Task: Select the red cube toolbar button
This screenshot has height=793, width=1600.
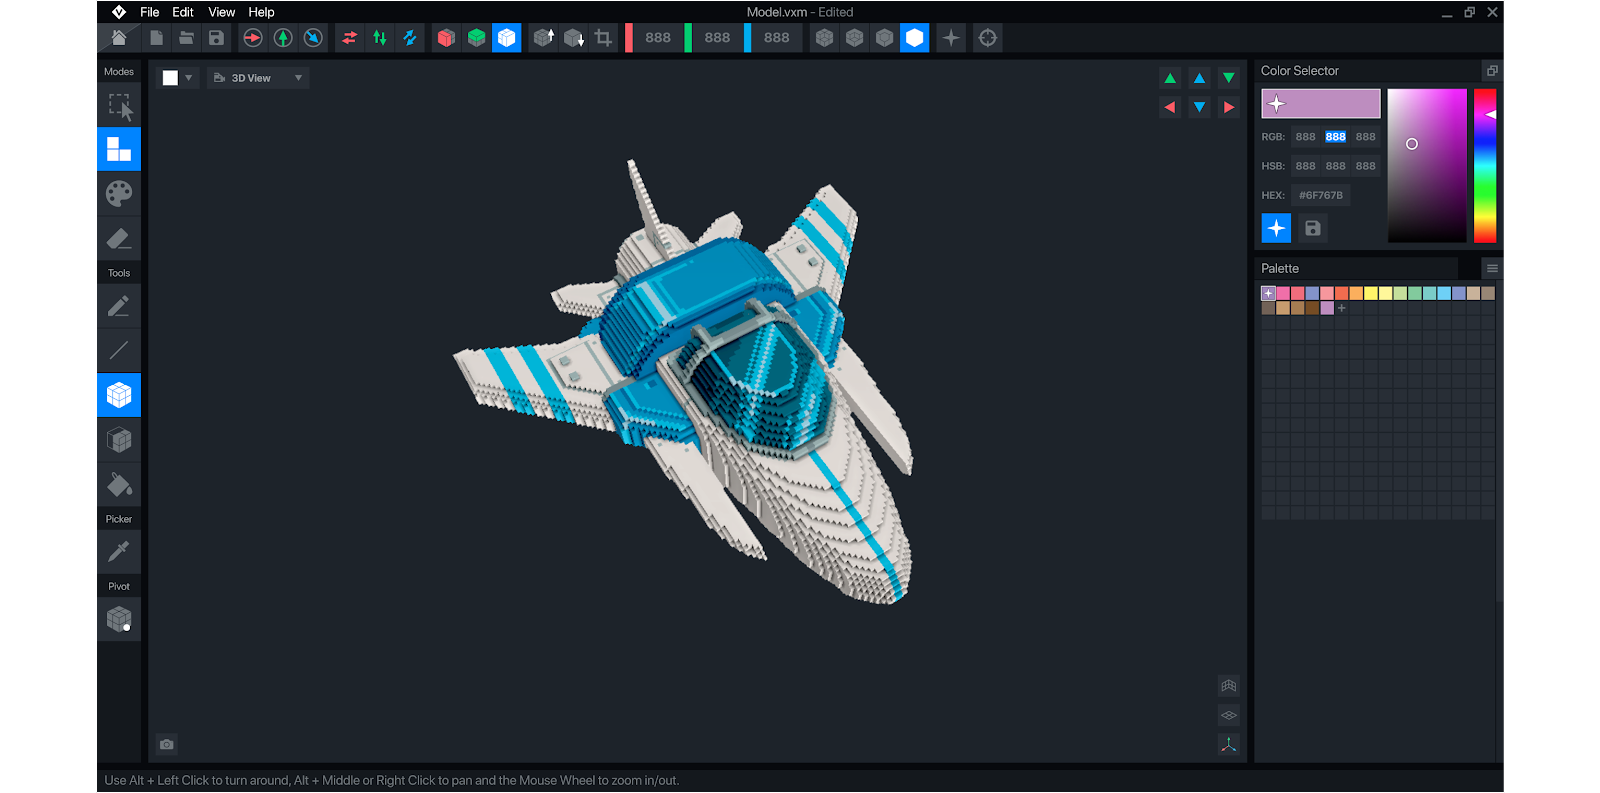Action: (446, 38)
